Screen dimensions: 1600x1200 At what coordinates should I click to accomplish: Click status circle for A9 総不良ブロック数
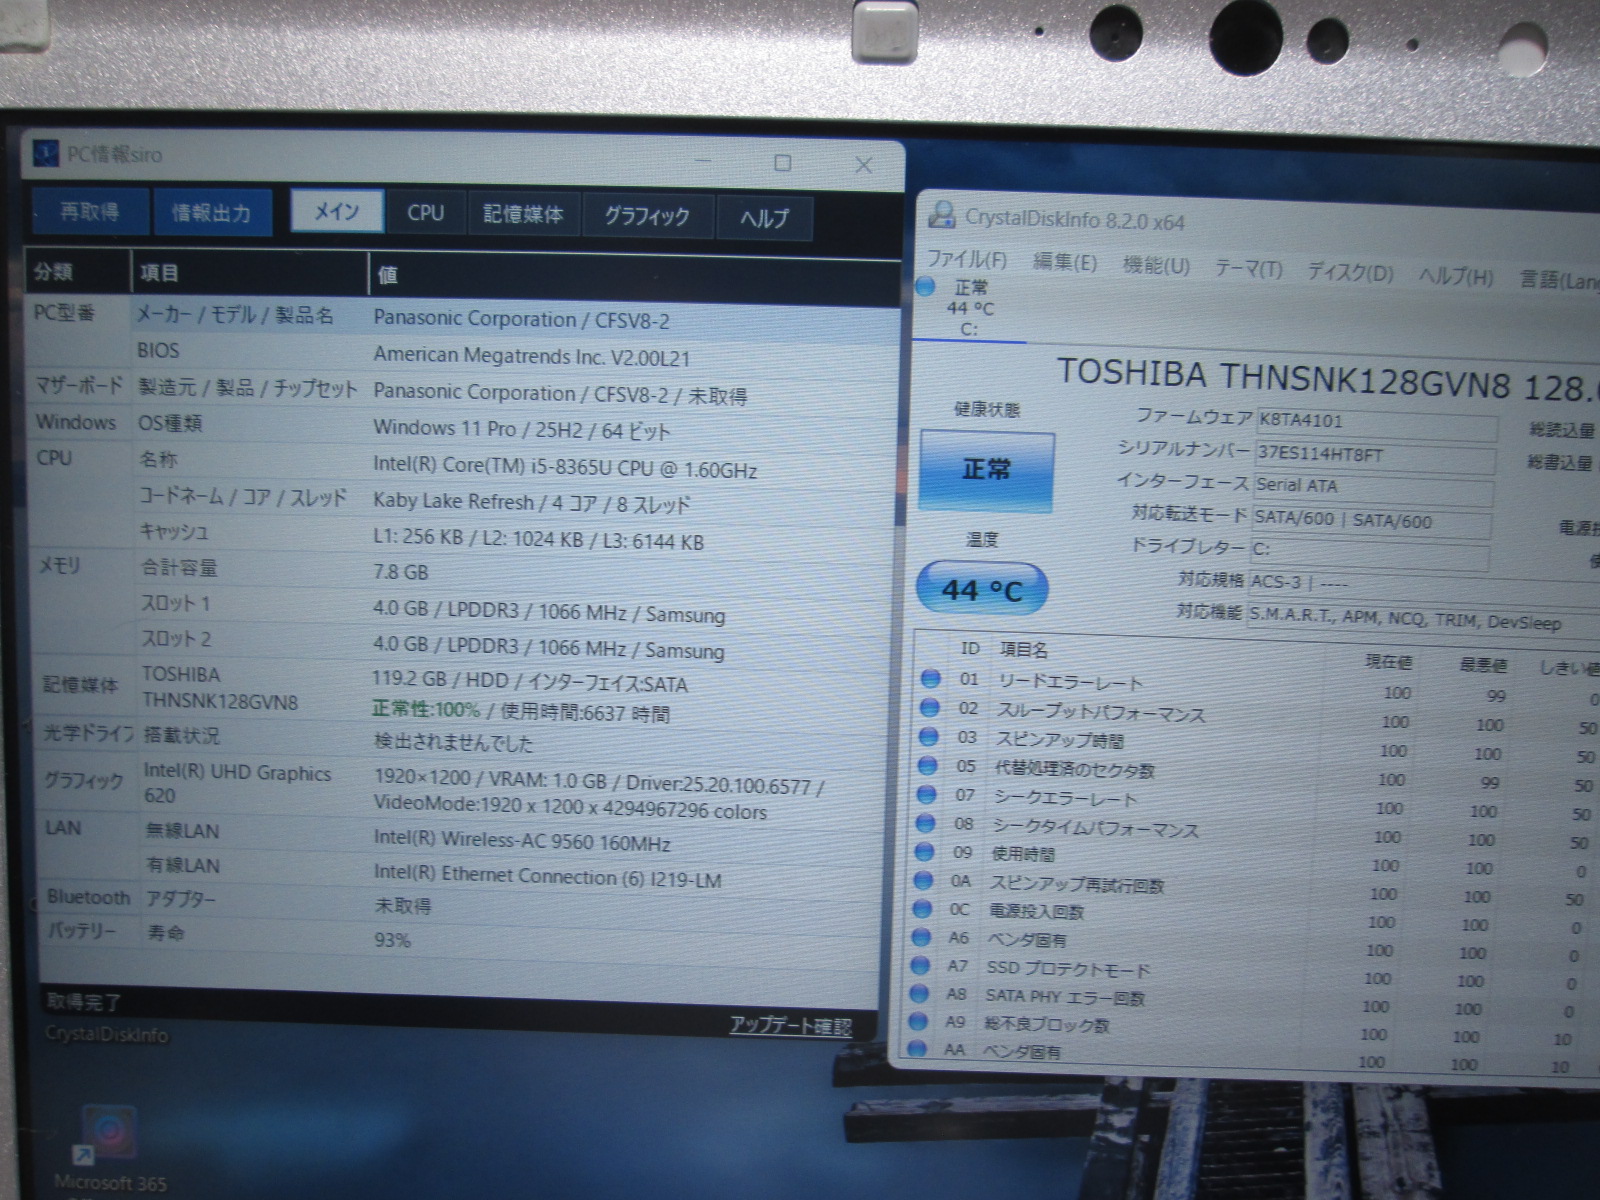click(918, 1022)
